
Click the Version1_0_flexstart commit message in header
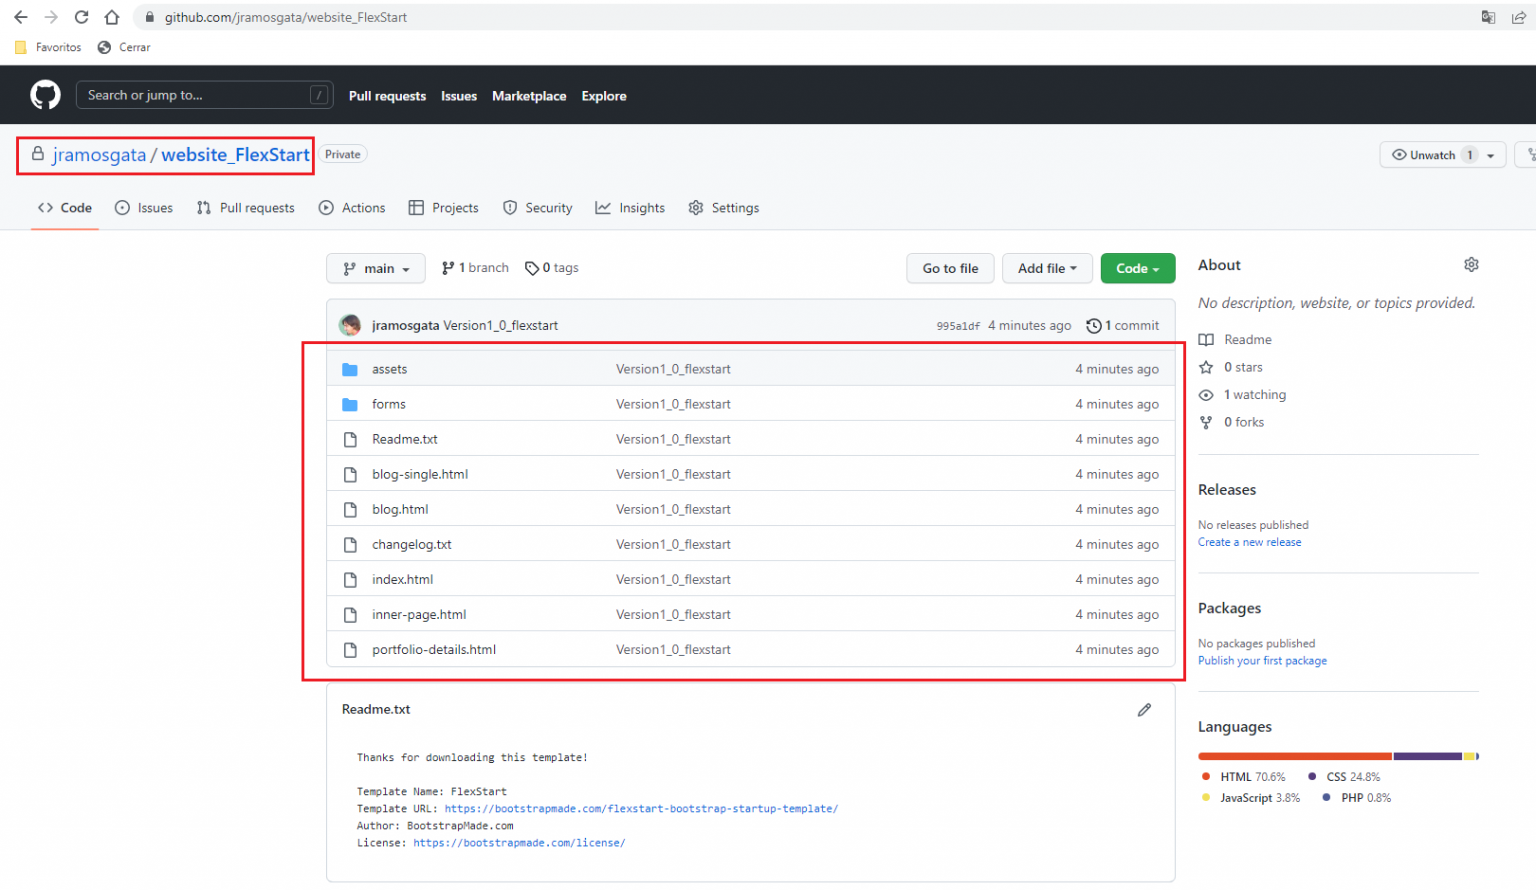(x=500, y=326)
